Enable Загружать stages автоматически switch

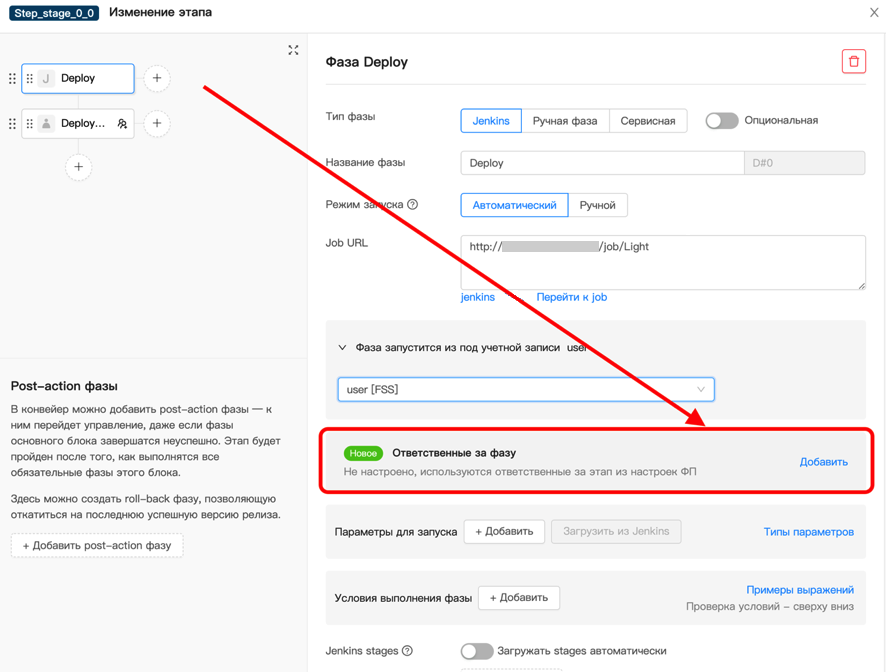tap(476, 651)
